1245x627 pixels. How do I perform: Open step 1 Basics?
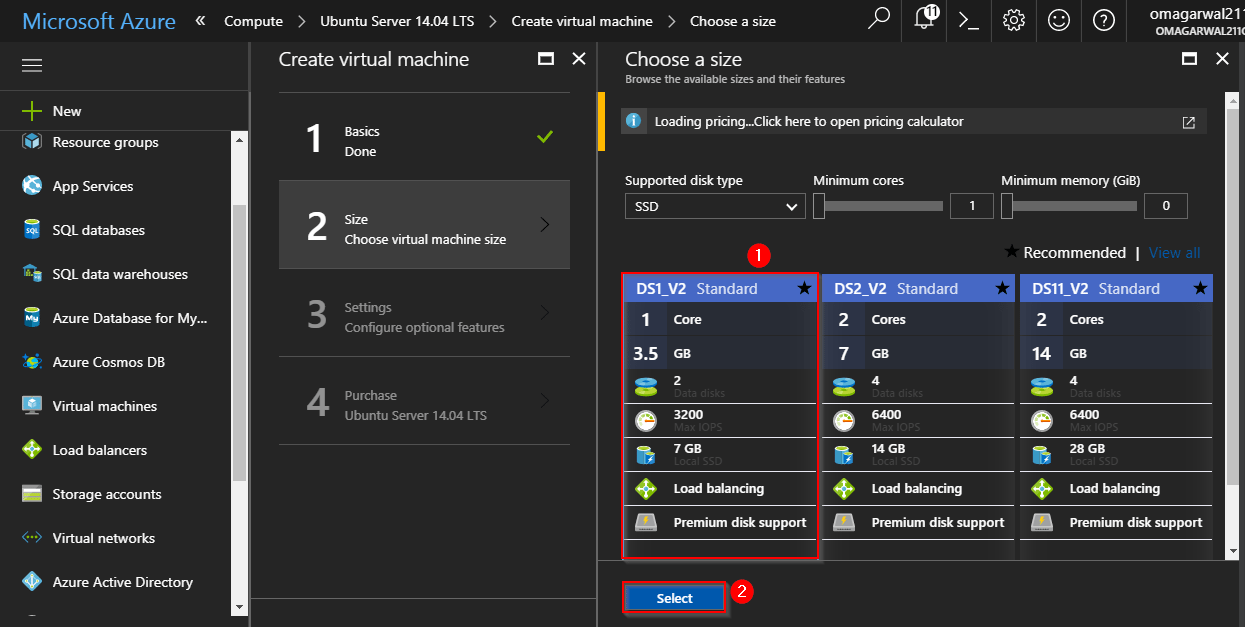click(424, 137)
